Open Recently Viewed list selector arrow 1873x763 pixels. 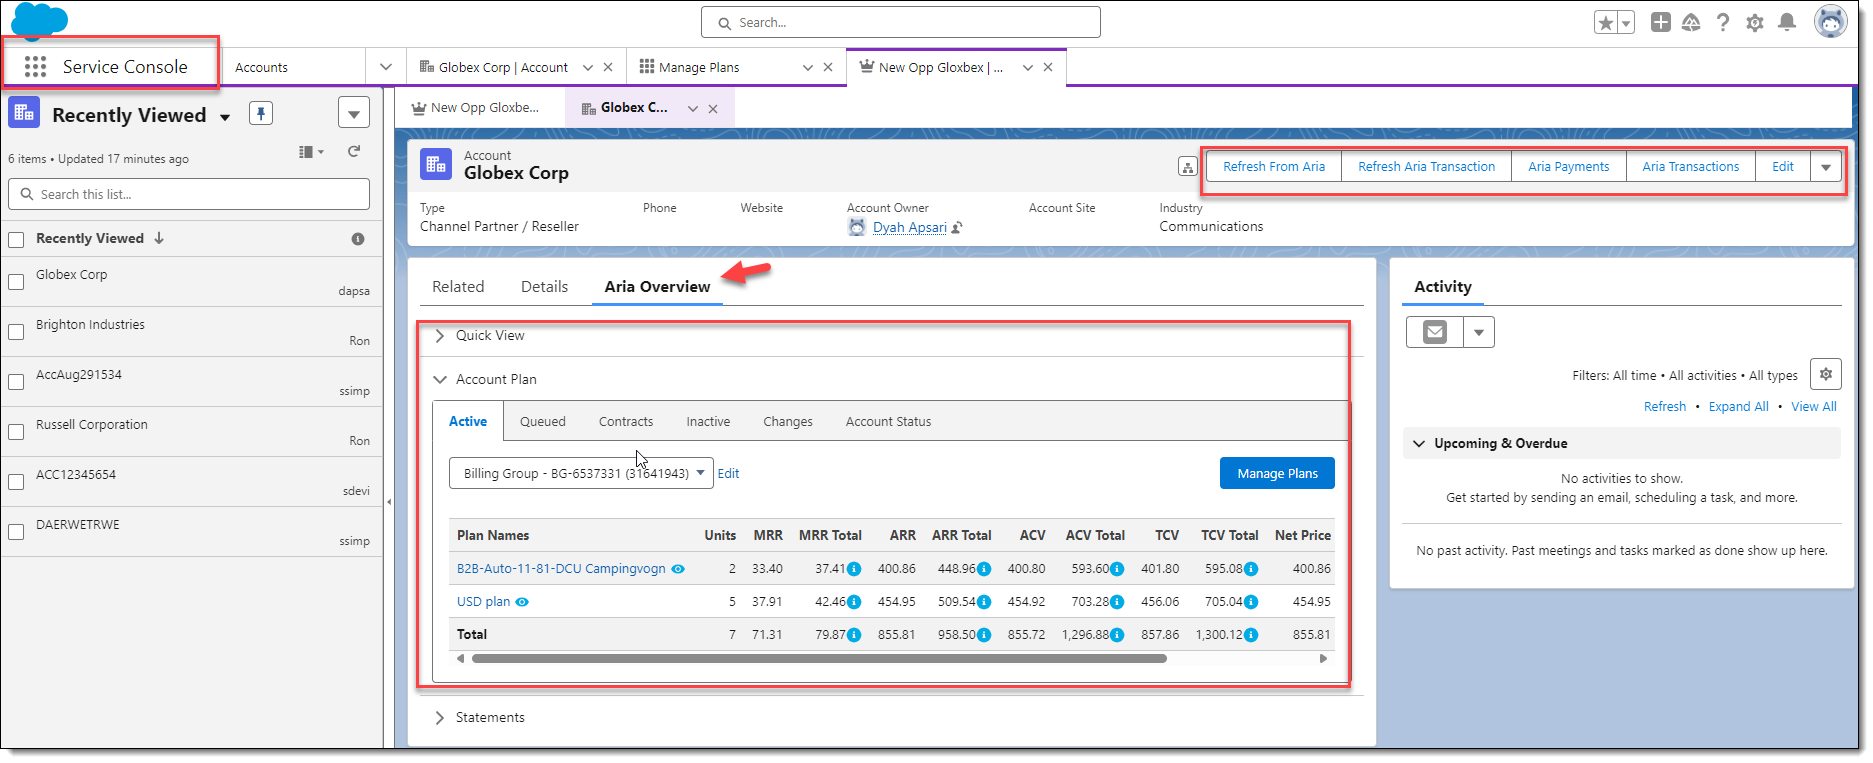(225, 117)
